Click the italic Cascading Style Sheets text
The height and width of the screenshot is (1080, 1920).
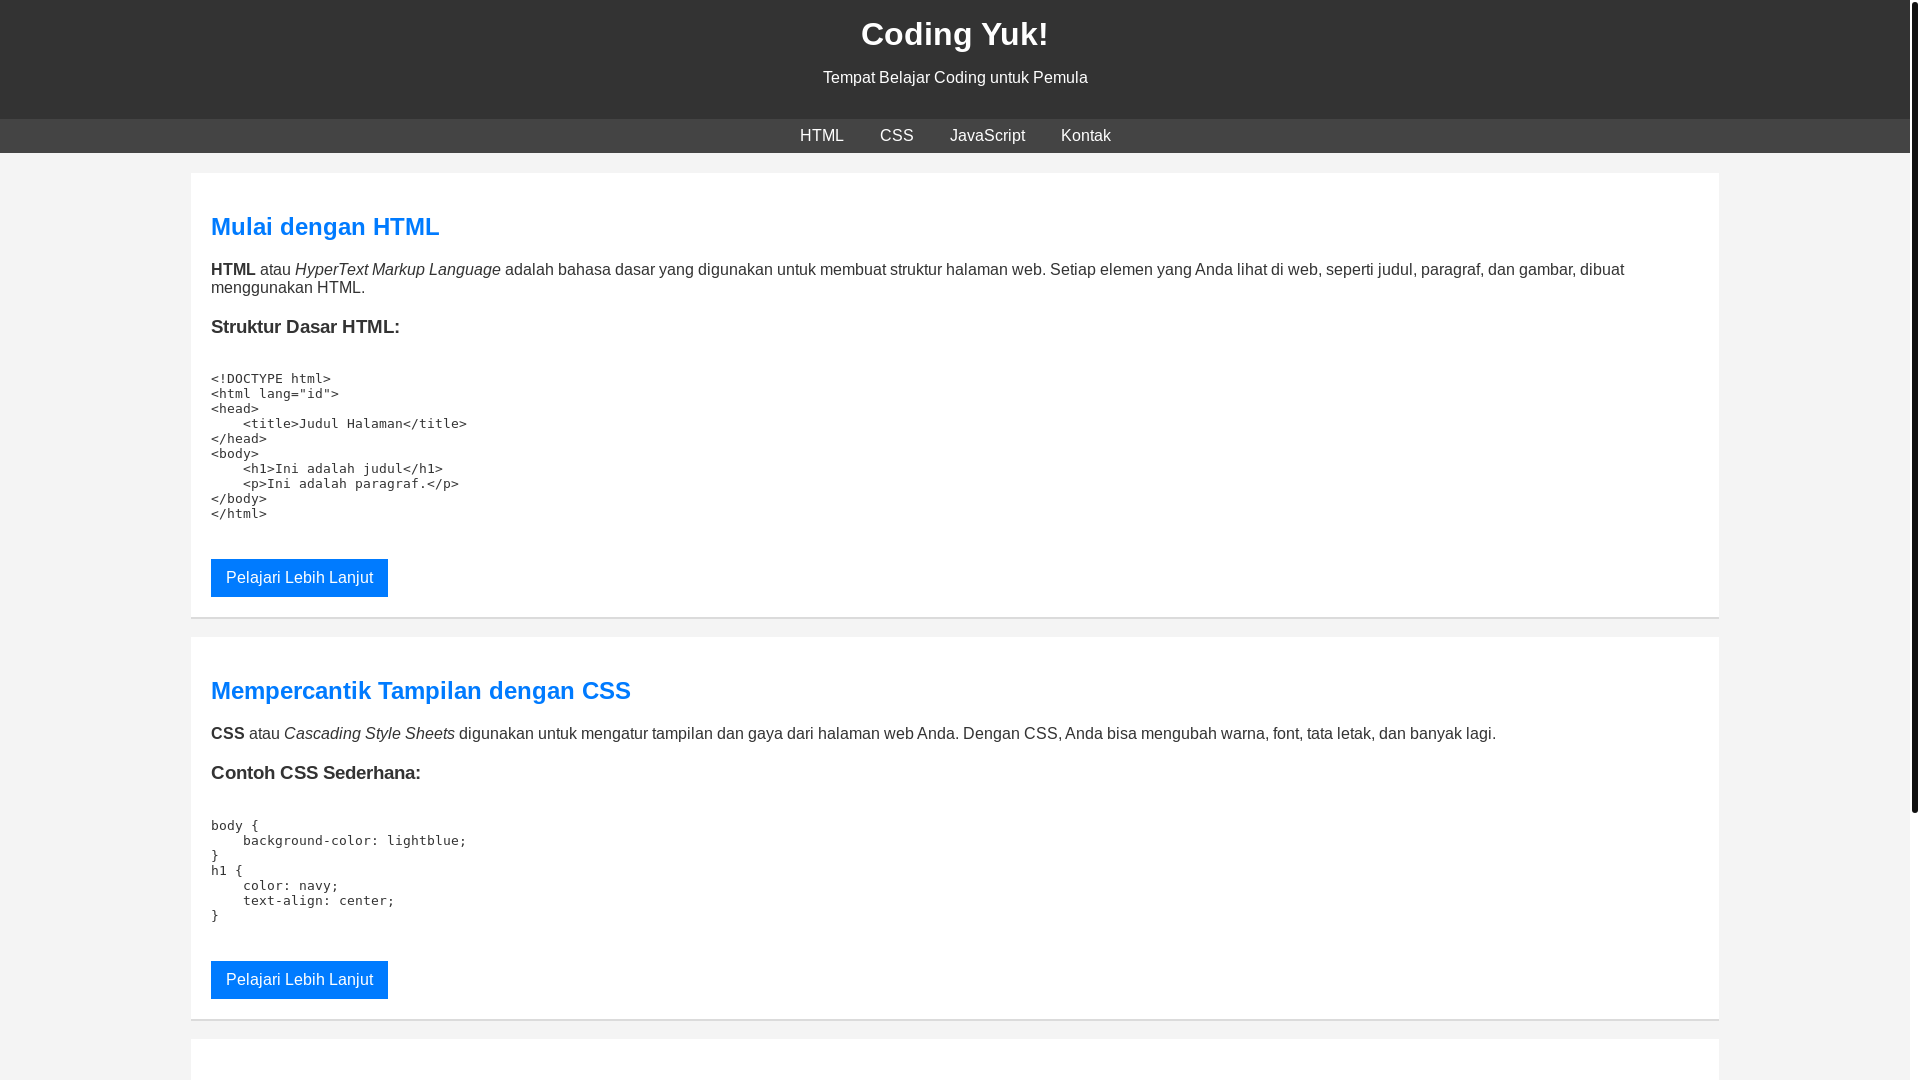coord(369,734)
